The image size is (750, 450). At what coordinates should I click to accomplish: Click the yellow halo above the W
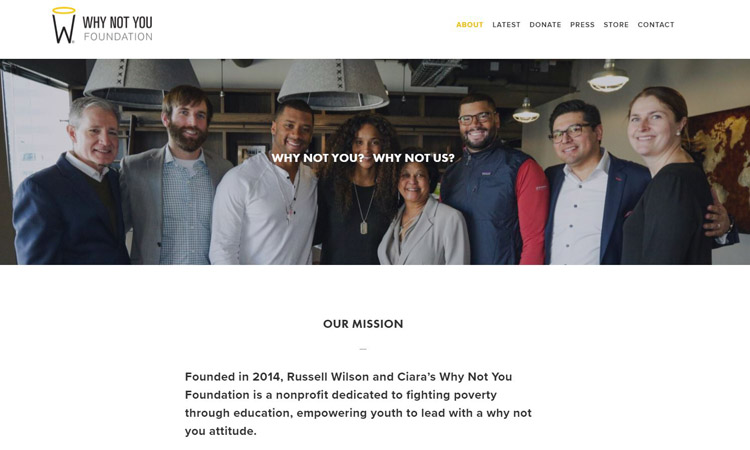[x=64, y=10]
